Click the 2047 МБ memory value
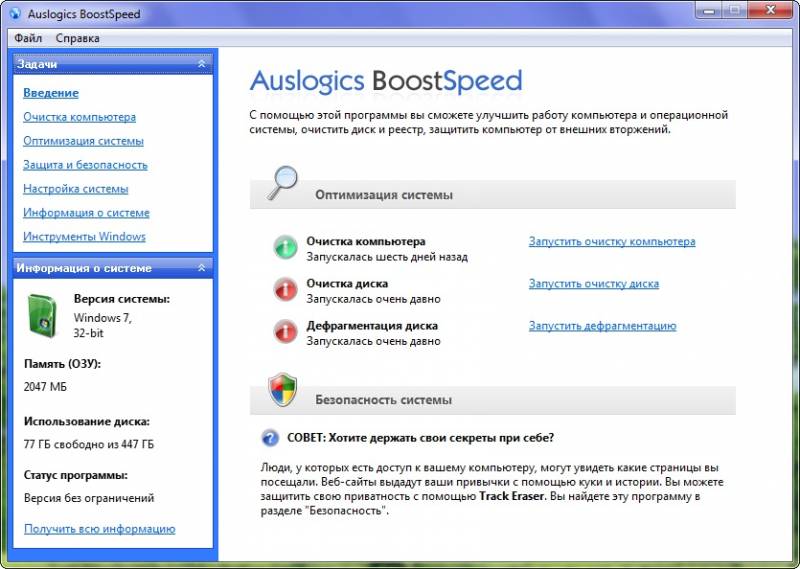The image size is (800, 569). (45, 387)
